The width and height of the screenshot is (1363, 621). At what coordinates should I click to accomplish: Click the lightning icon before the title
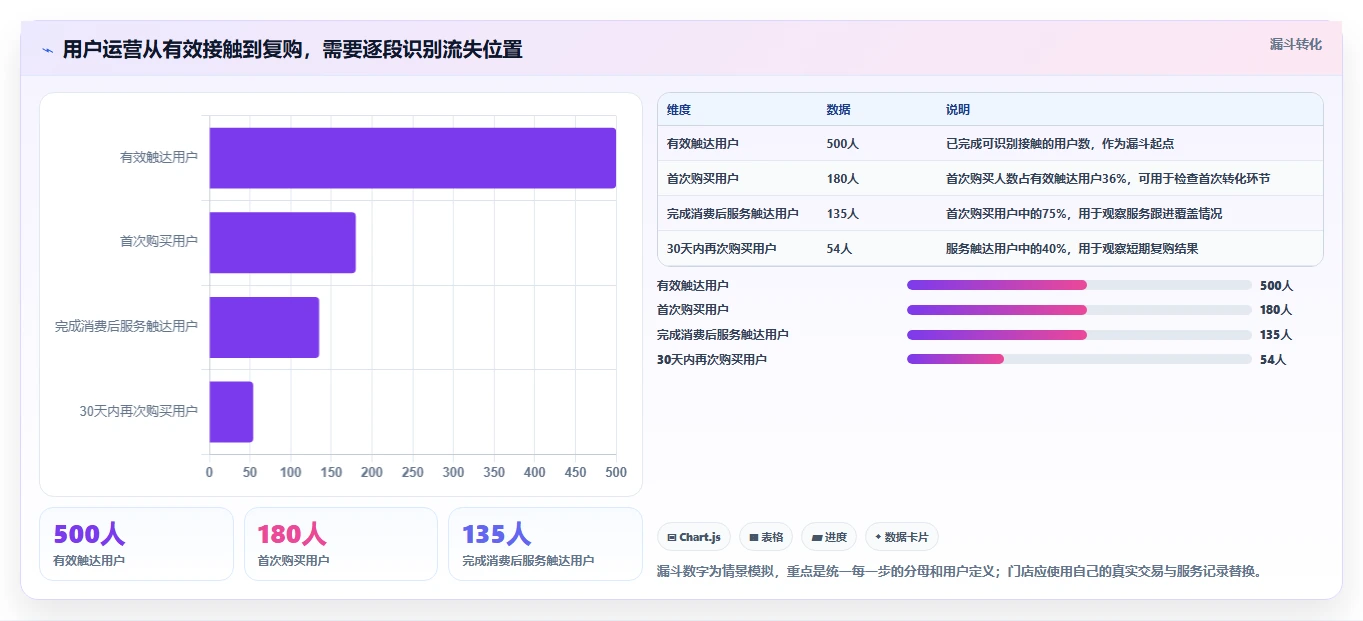tap(48, 50)
